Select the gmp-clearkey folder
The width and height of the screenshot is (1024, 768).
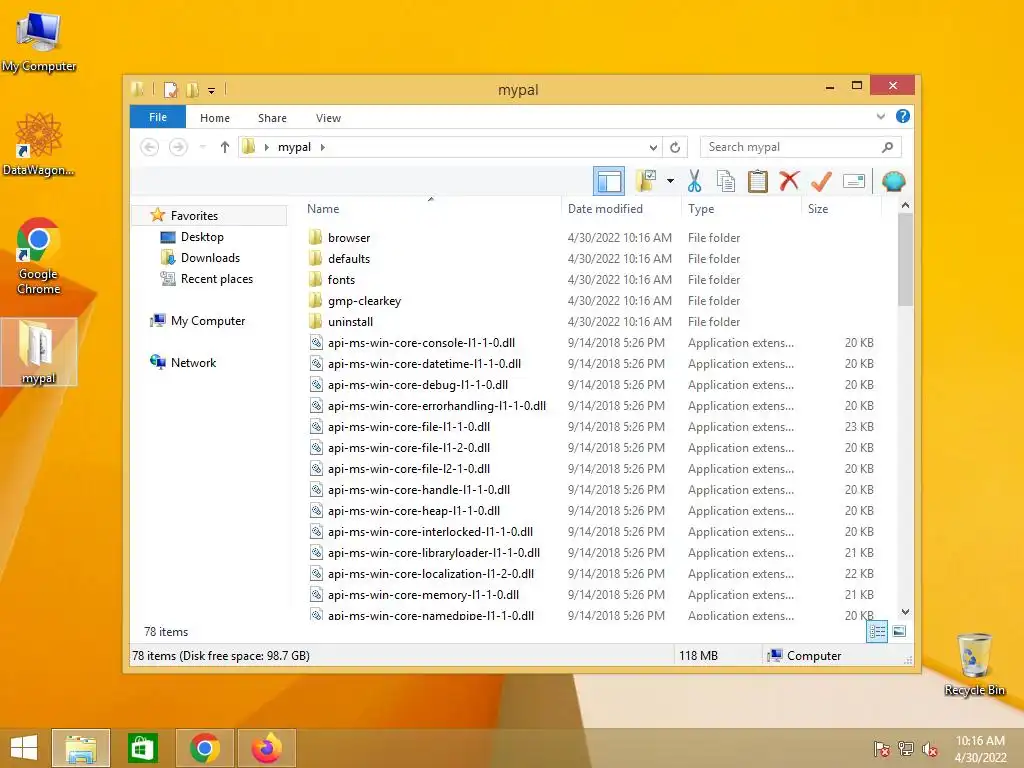364,300
